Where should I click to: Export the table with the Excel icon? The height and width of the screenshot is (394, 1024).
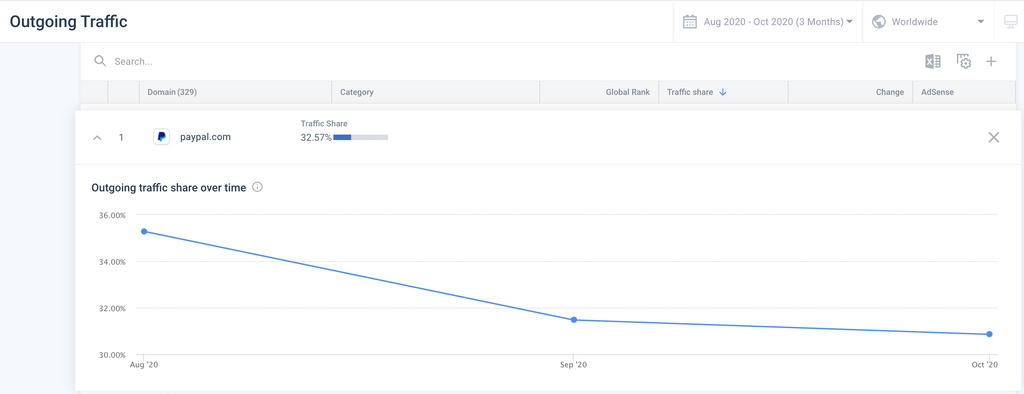pyautogui.click(x=933, y=61)
